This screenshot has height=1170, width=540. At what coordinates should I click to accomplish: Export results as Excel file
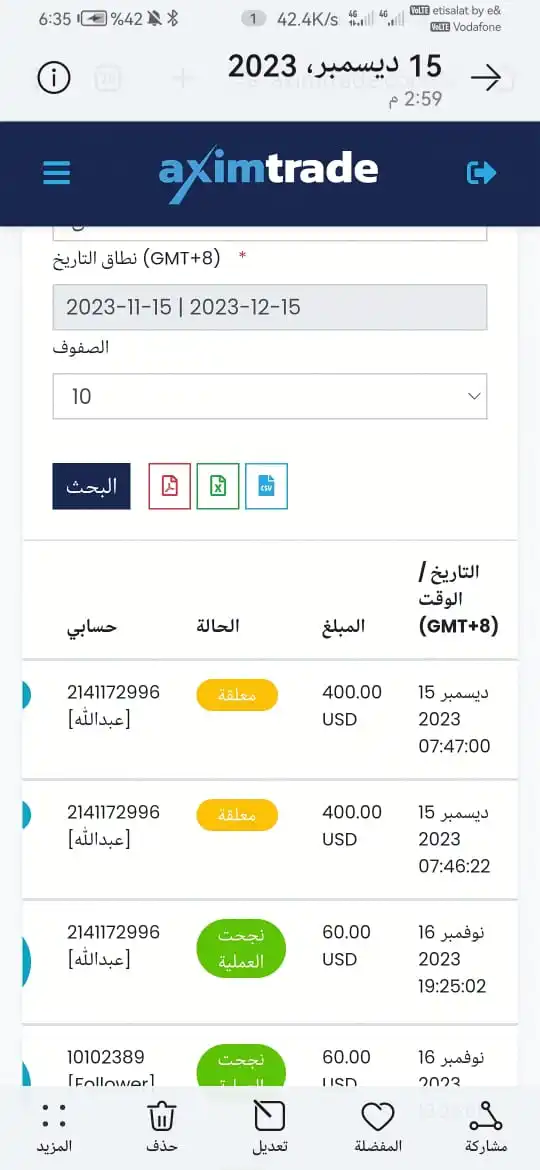(x=218, y=487)
